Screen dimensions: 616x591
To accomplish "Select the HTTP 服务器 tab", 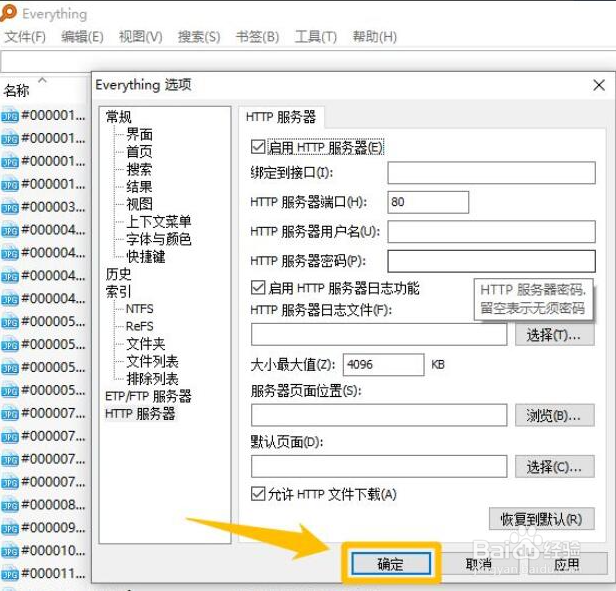I will 281,117.
